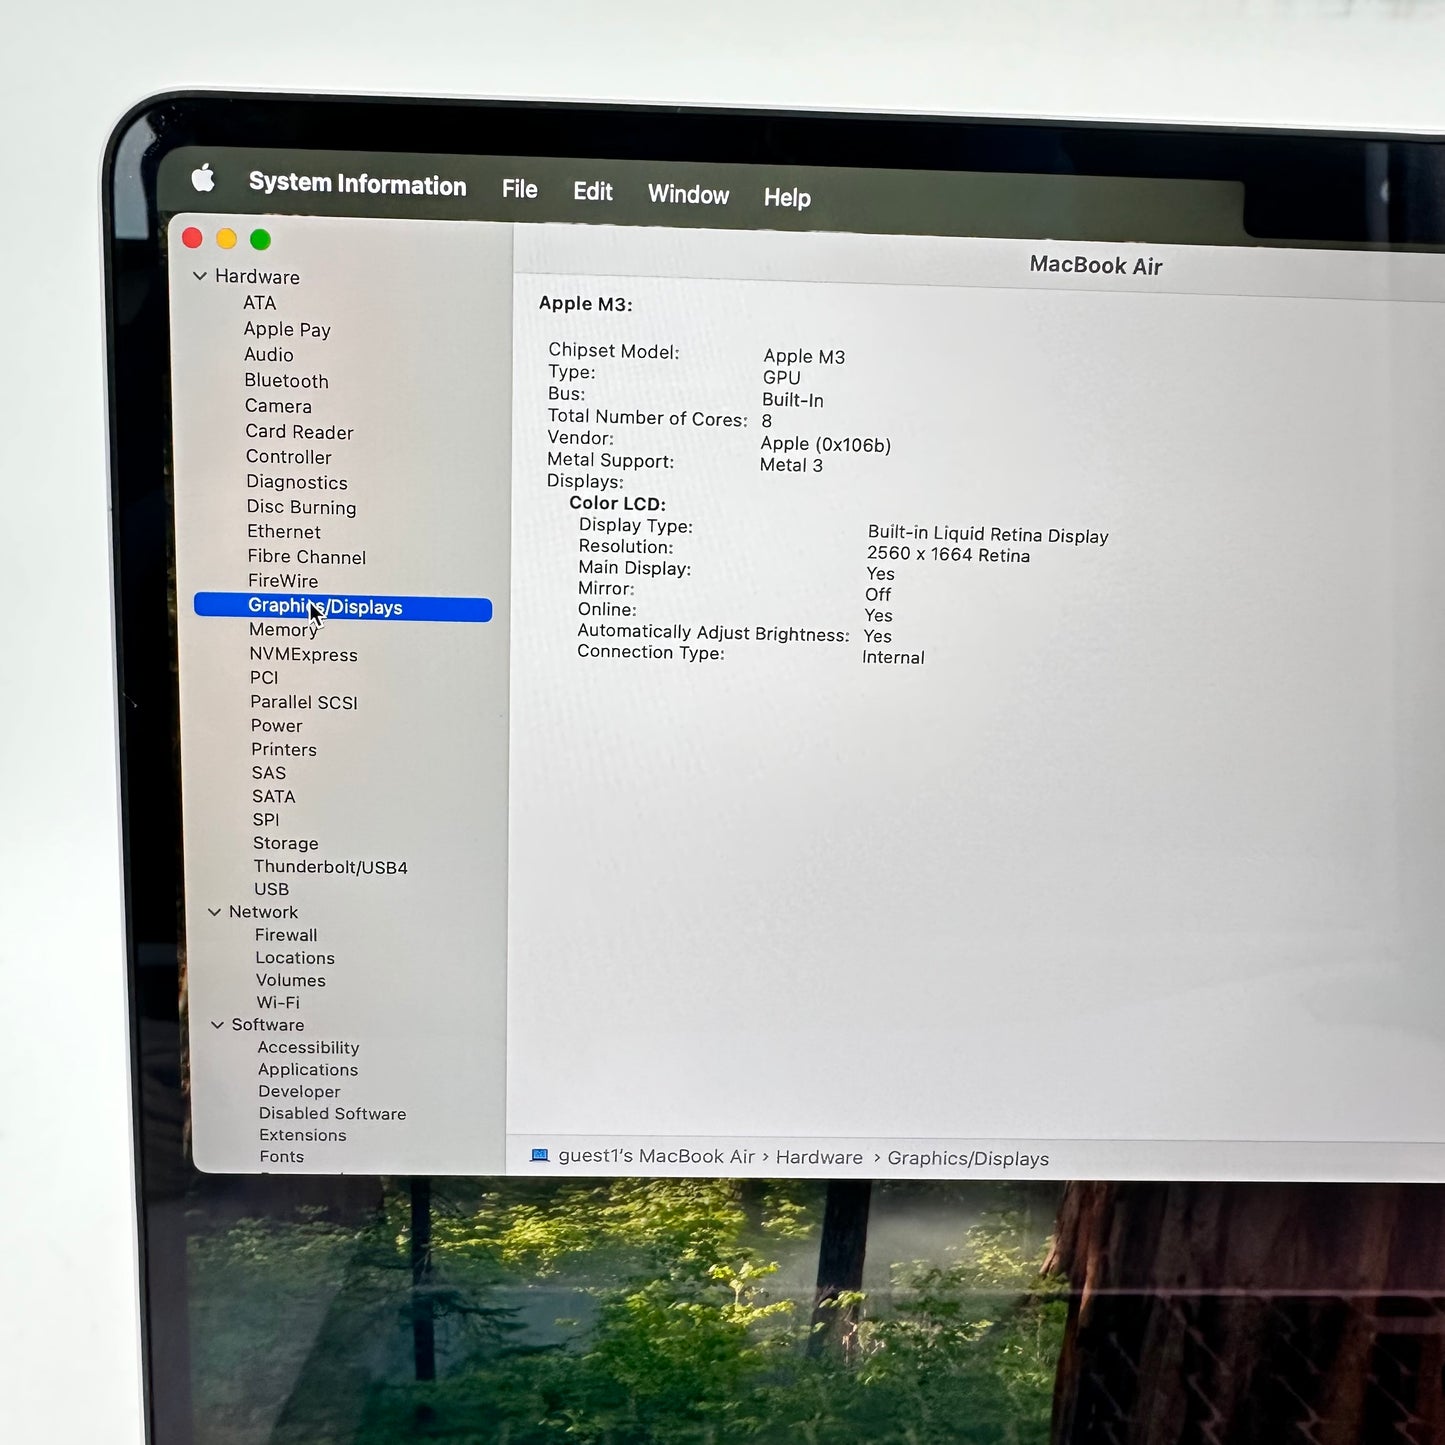Select Storage in the sidebar
This screenshot has width=1445, height=1445.
pyautogui.click(x=286, y=844)
